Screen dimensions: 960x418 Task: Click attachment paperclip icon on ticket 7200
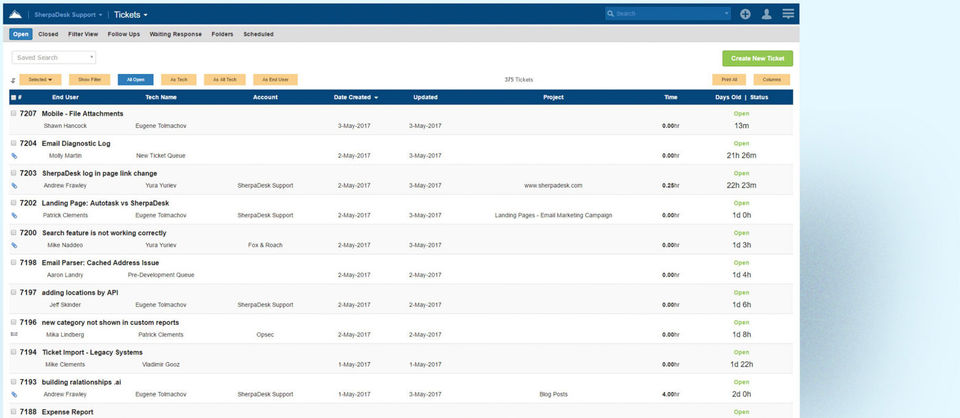pyautogui.click(x=14, y=245)
